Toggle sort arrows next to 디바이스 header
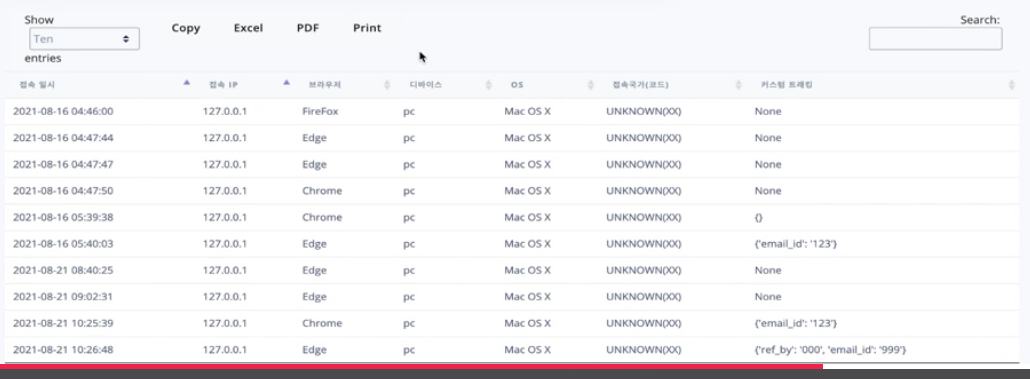This screenshot has width=1030, height=379. pos(488,85)
